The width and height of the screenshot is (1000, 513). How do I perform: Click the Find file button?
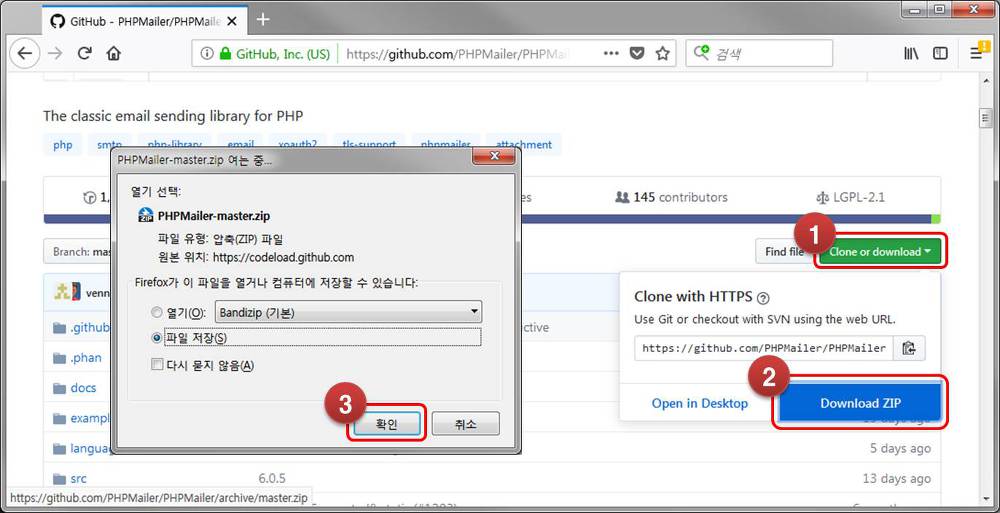[784, 251]
